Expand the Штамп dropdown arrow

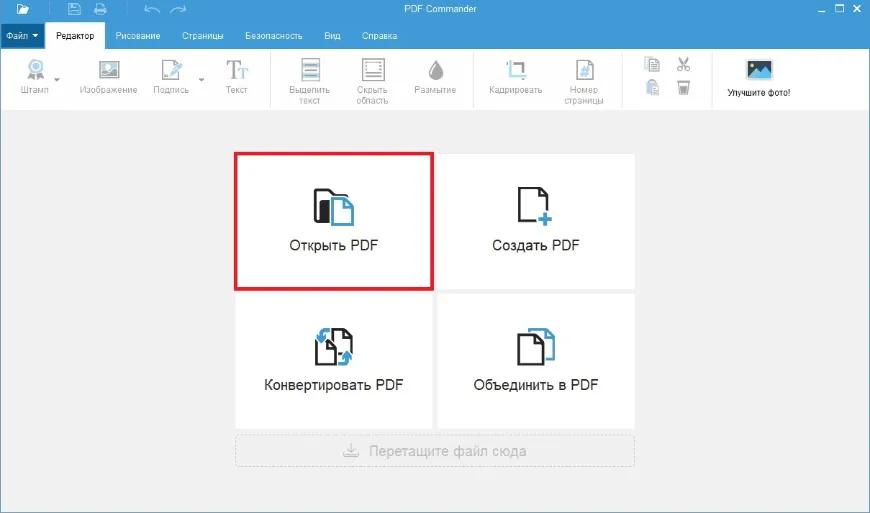coord(57,79)
